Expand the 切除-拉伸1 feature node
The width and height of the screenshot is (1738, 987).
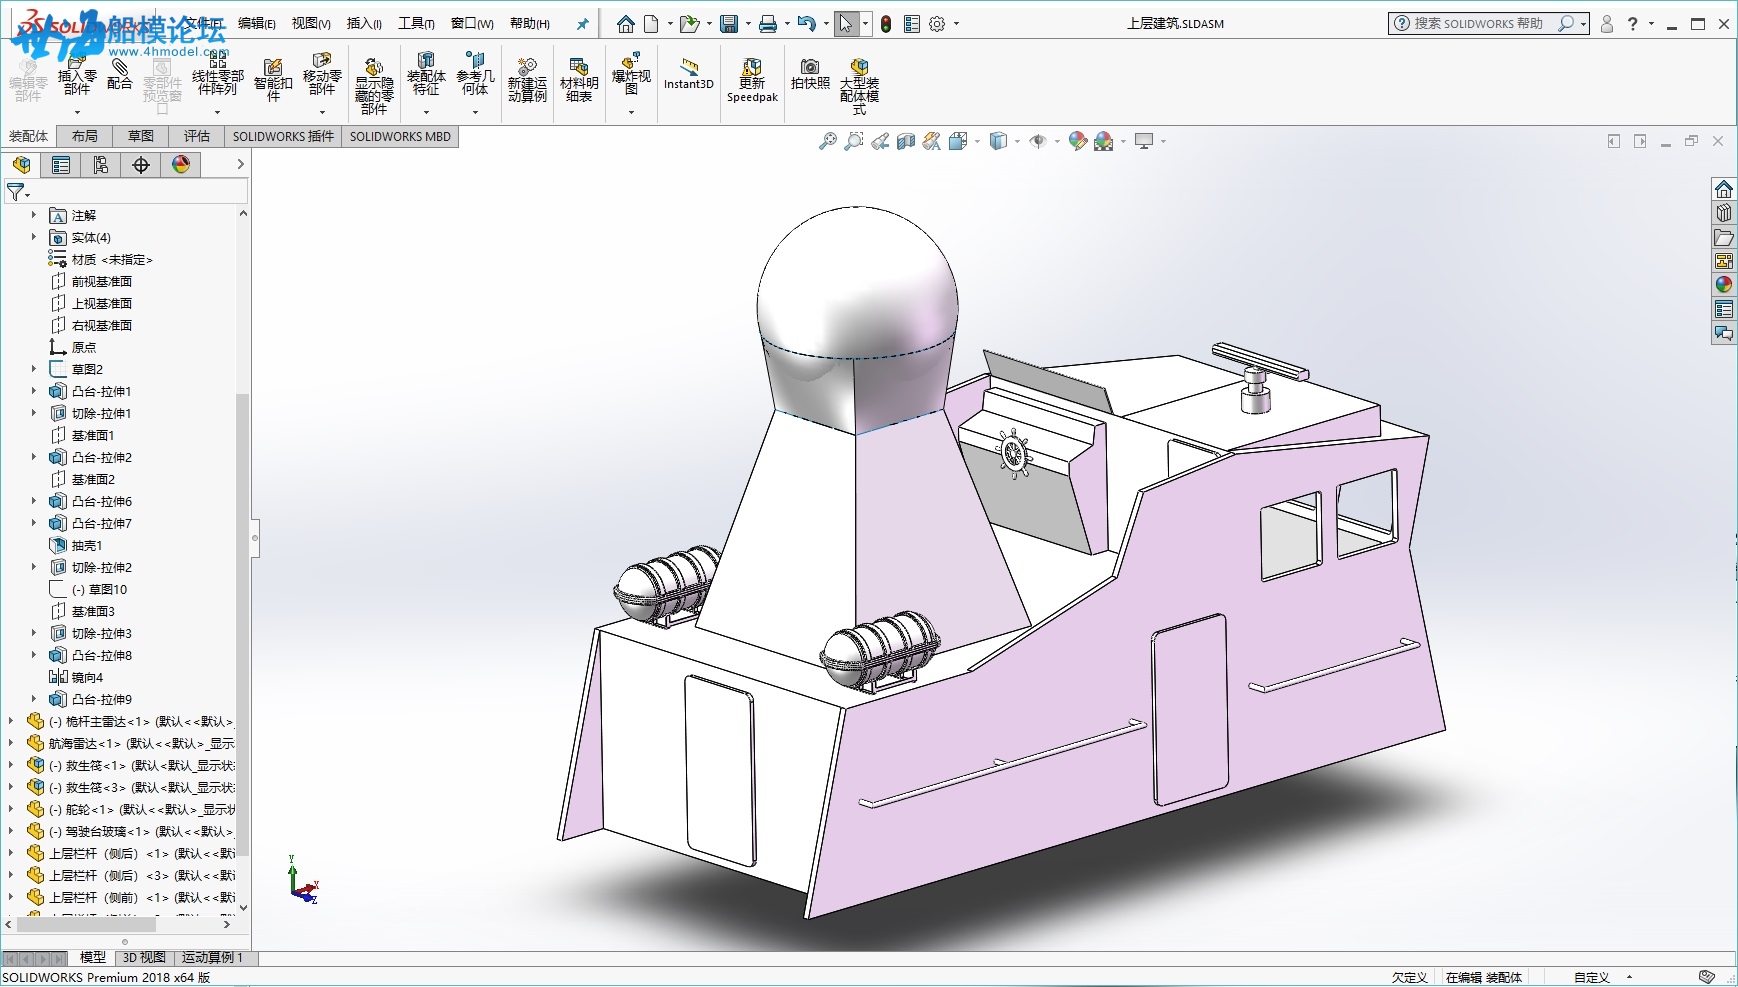coord(33,413)
